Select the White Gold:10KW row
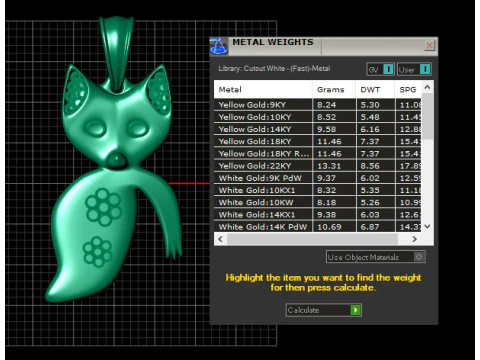 click(x=318, y=202)
